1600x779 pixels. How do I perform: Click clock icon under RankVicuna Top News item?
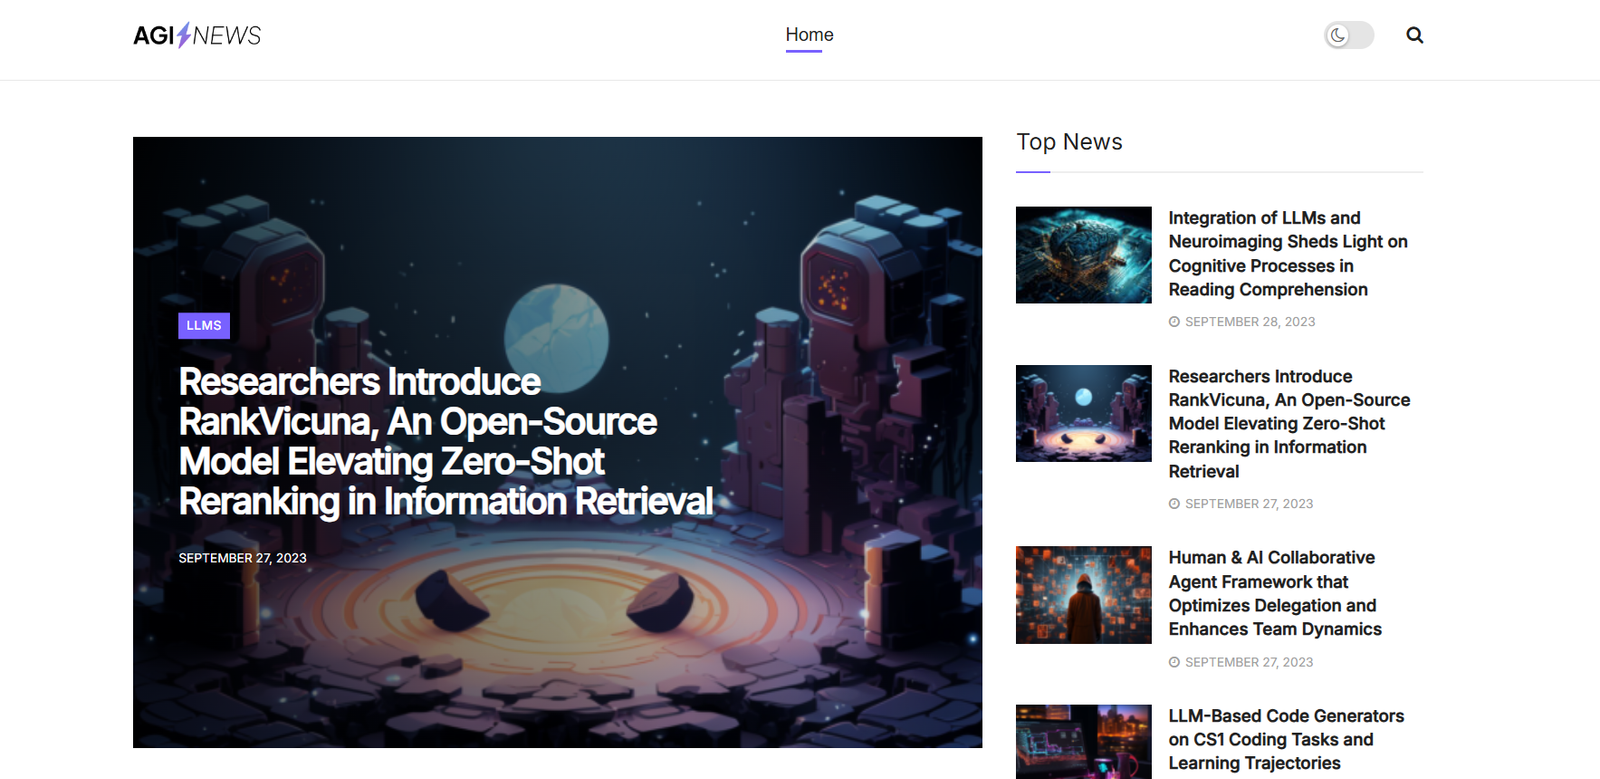1174,504
